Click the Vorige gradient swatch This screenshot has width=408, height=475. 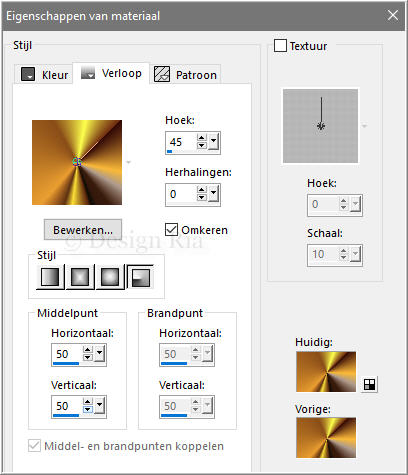pos(326,438)
